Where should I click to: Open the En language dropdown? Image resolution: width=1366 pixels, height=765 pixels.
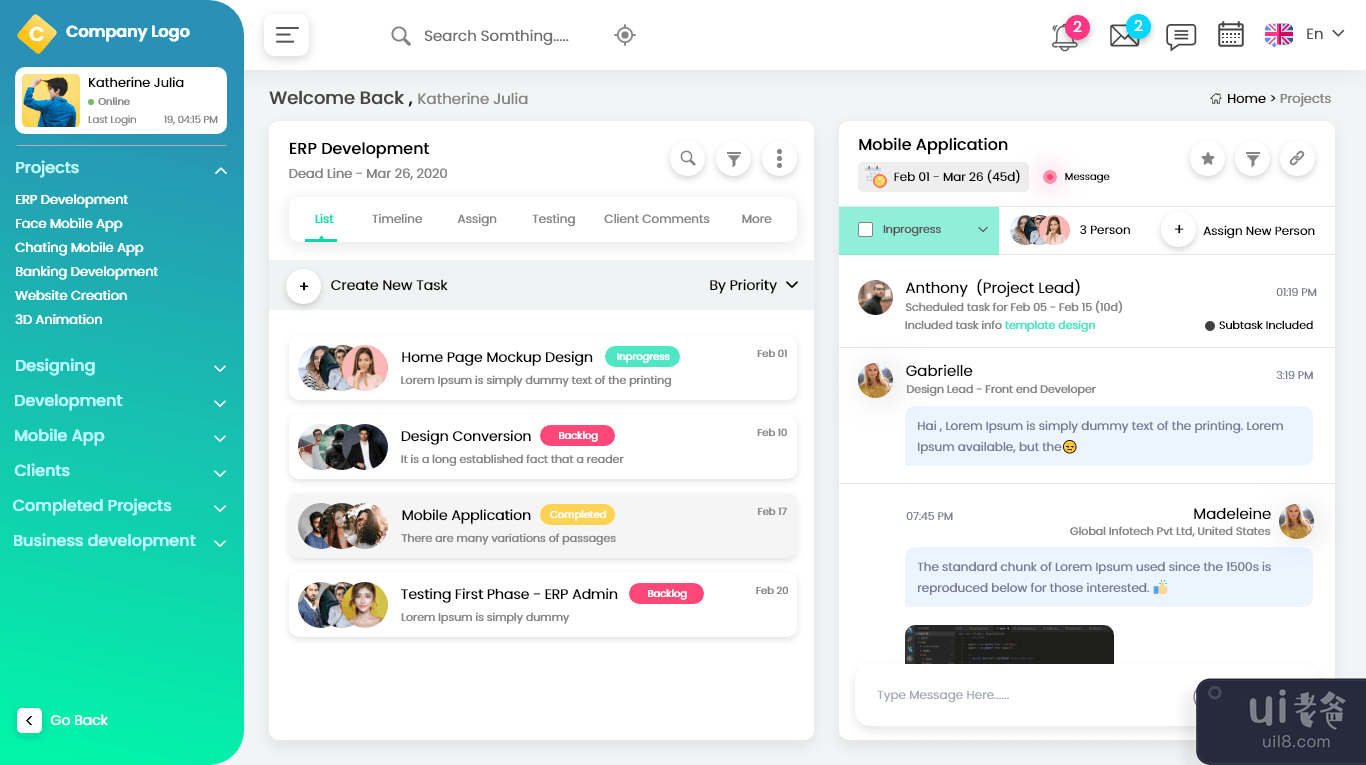(x=1324, y=34)
